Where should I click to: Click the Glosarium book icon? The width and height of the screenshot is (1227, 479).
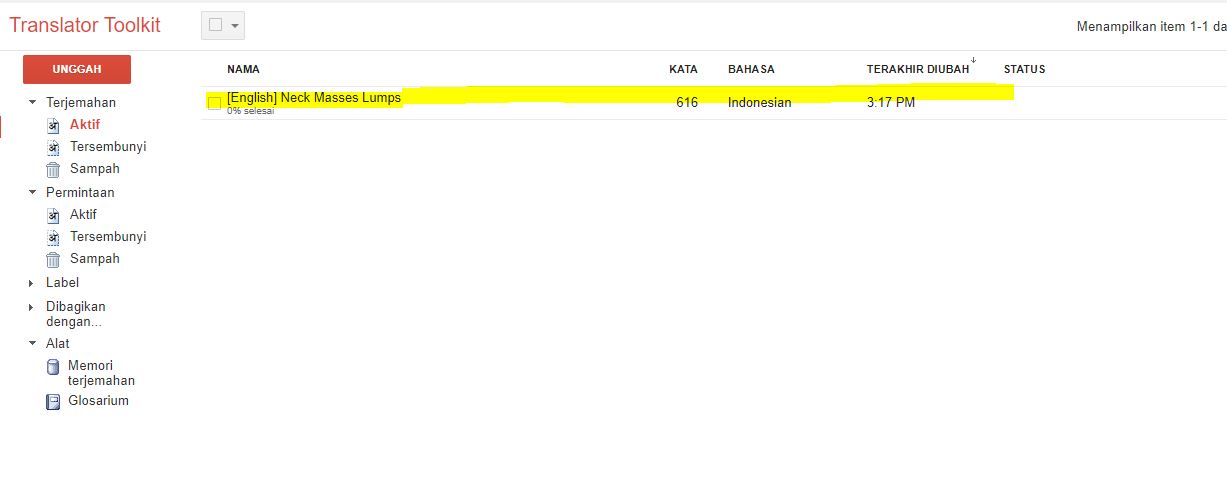[53, 402]
